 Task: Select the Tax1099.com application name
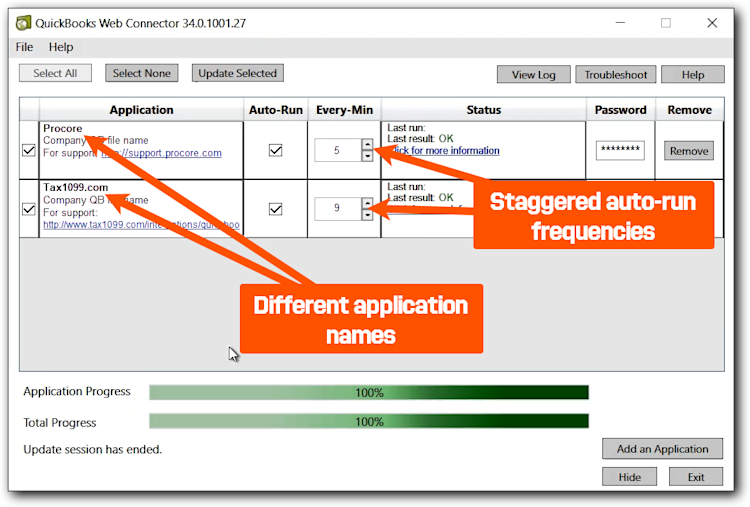click(76, 187)
